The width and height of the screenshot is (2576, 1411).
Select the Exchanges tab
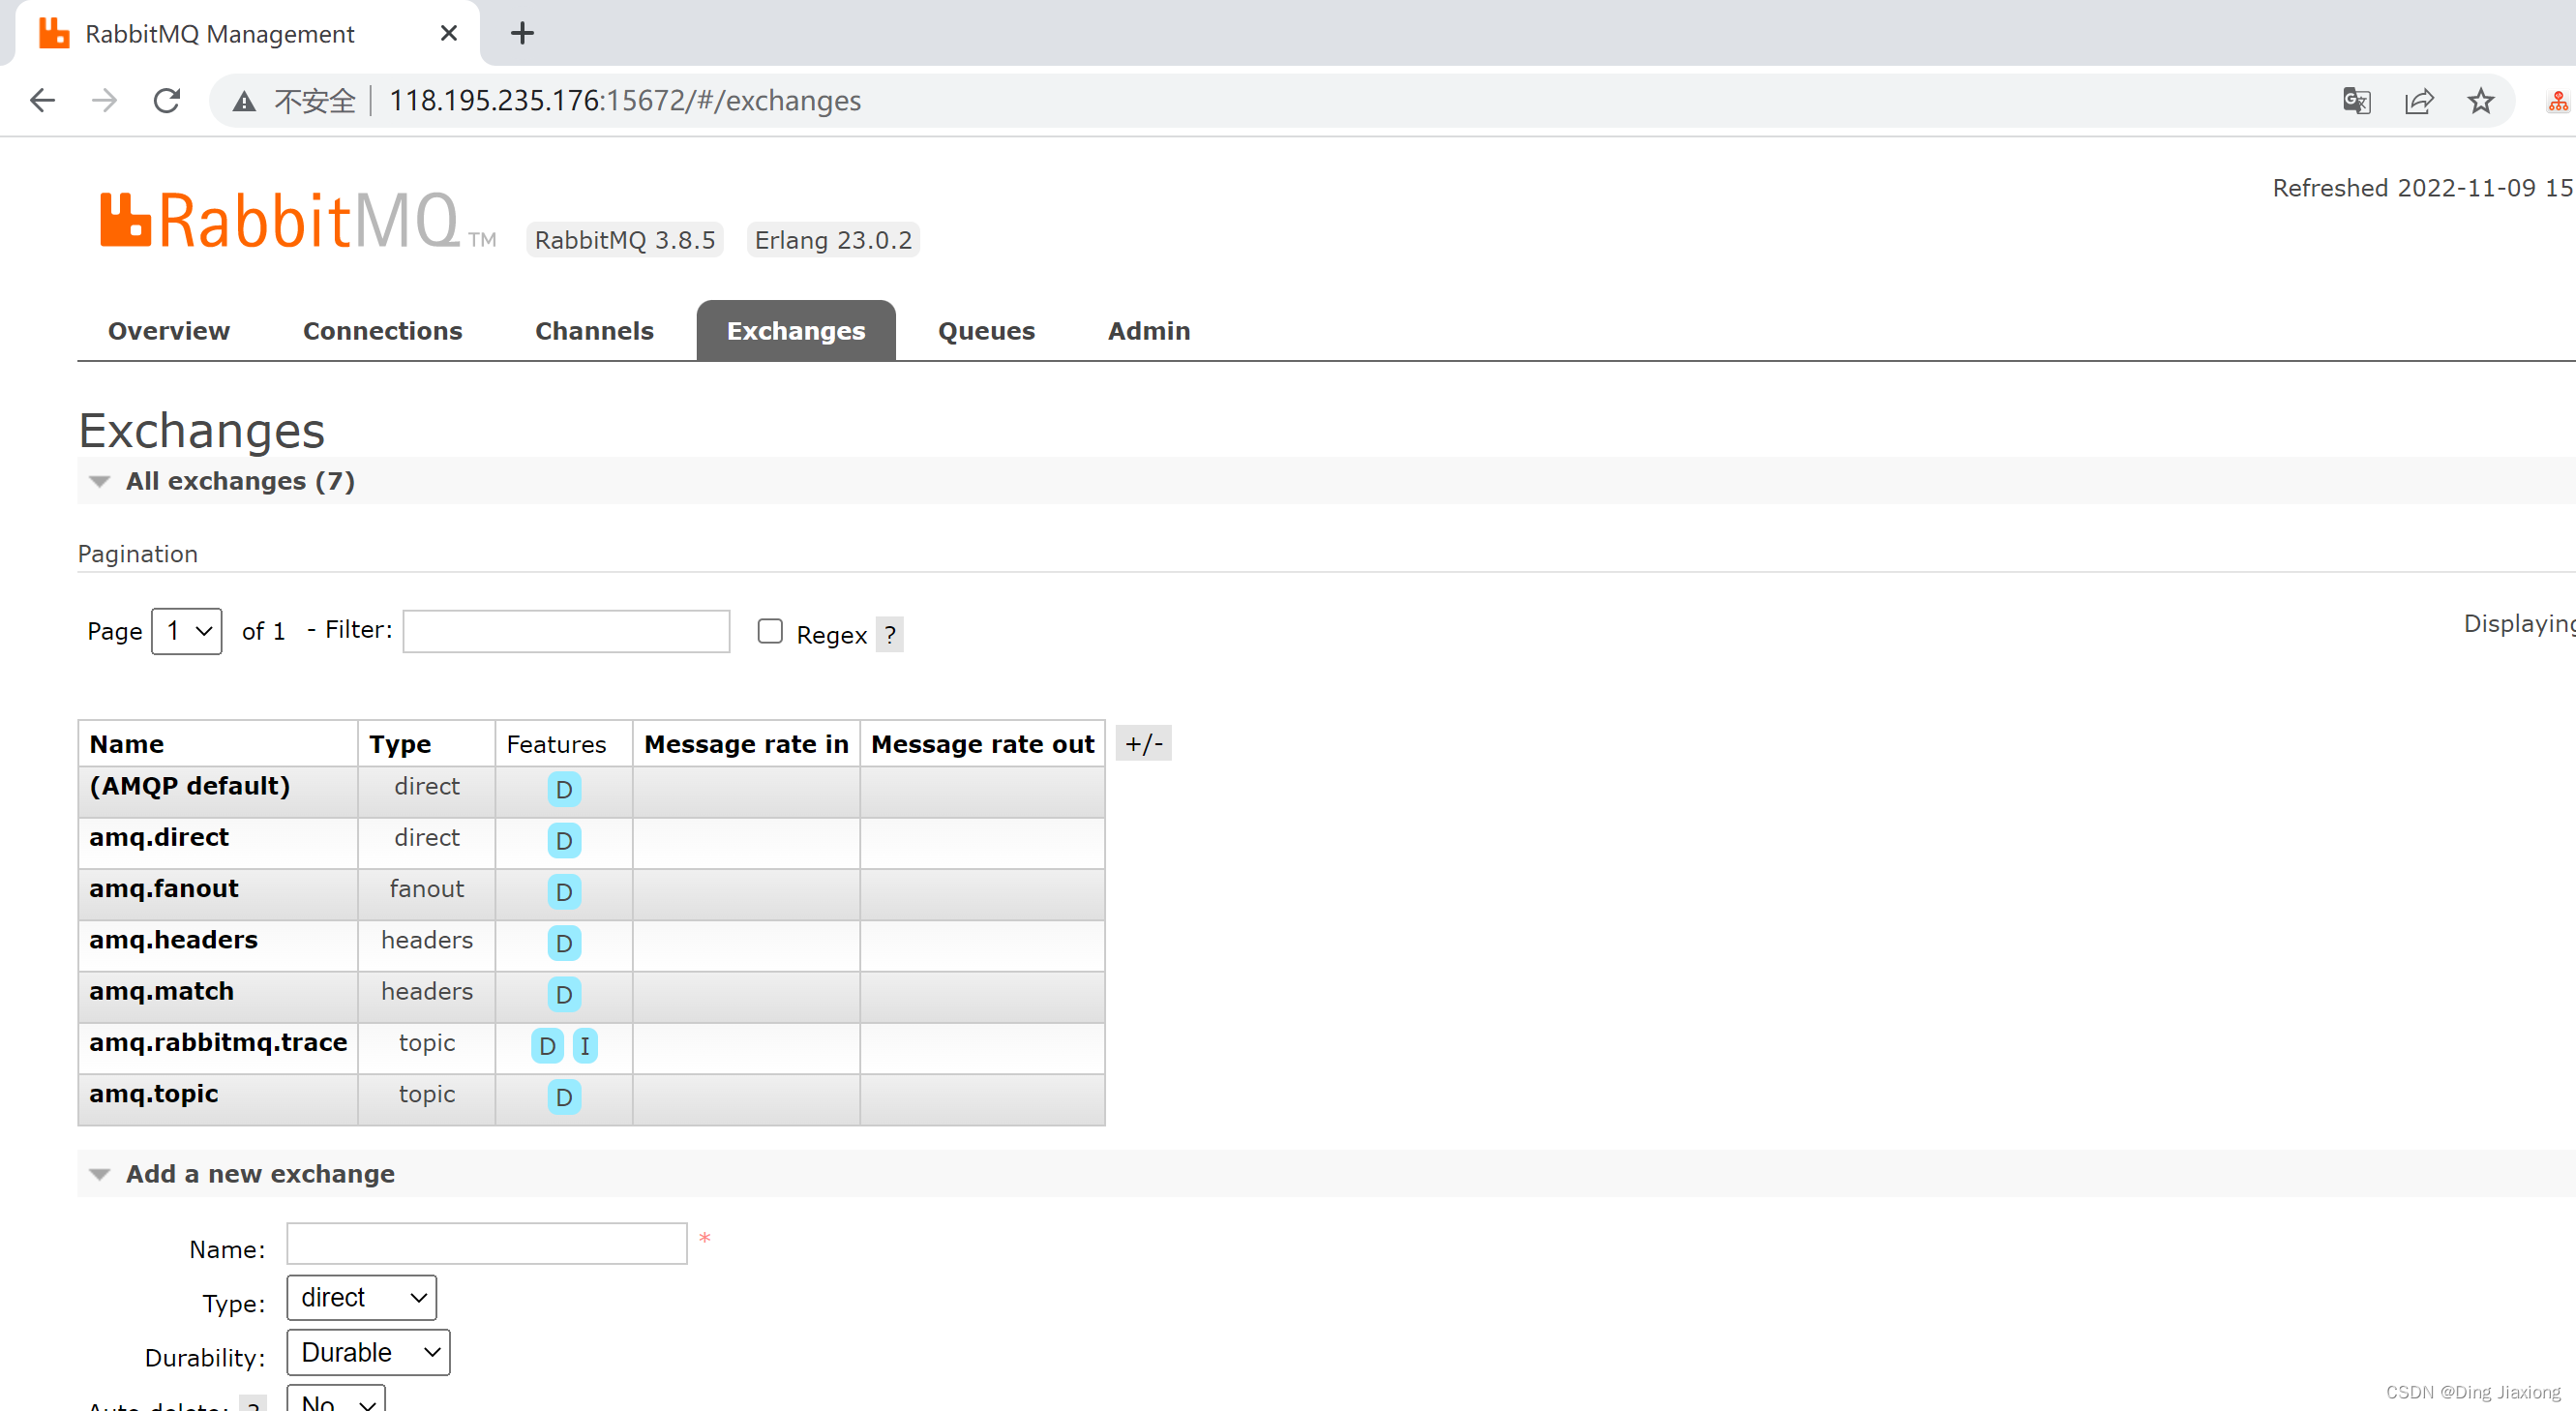[796, 331]
